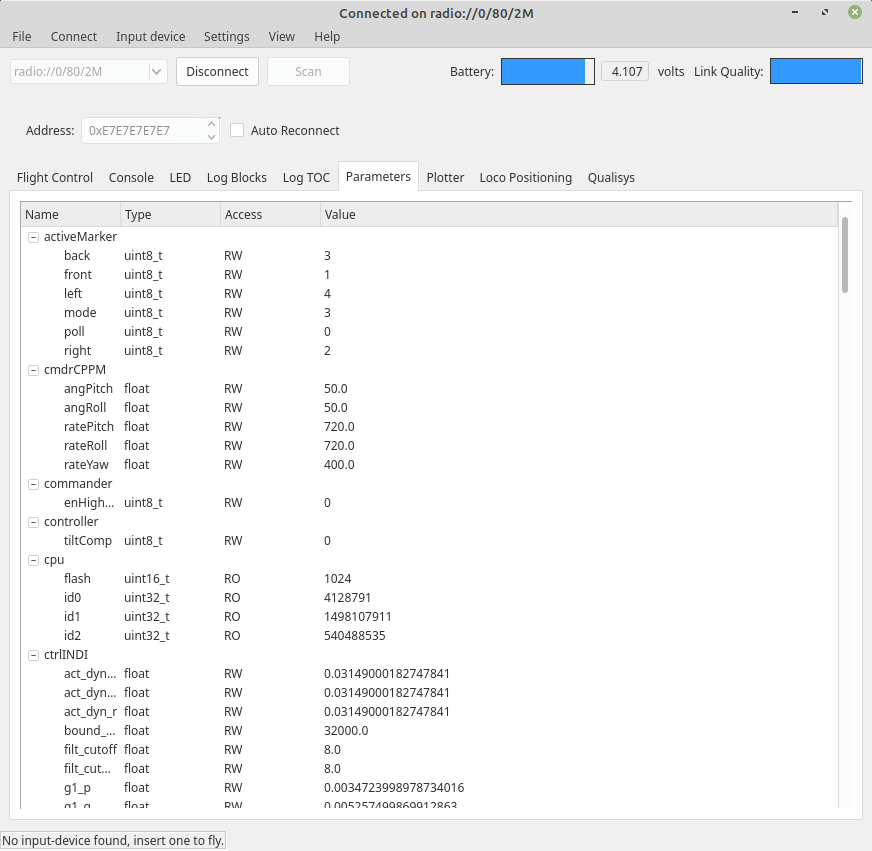Viewport: 872px width, 851px height.
Task: Open the Input device menu
Action: pyautogui.click(x=150, y=36)
